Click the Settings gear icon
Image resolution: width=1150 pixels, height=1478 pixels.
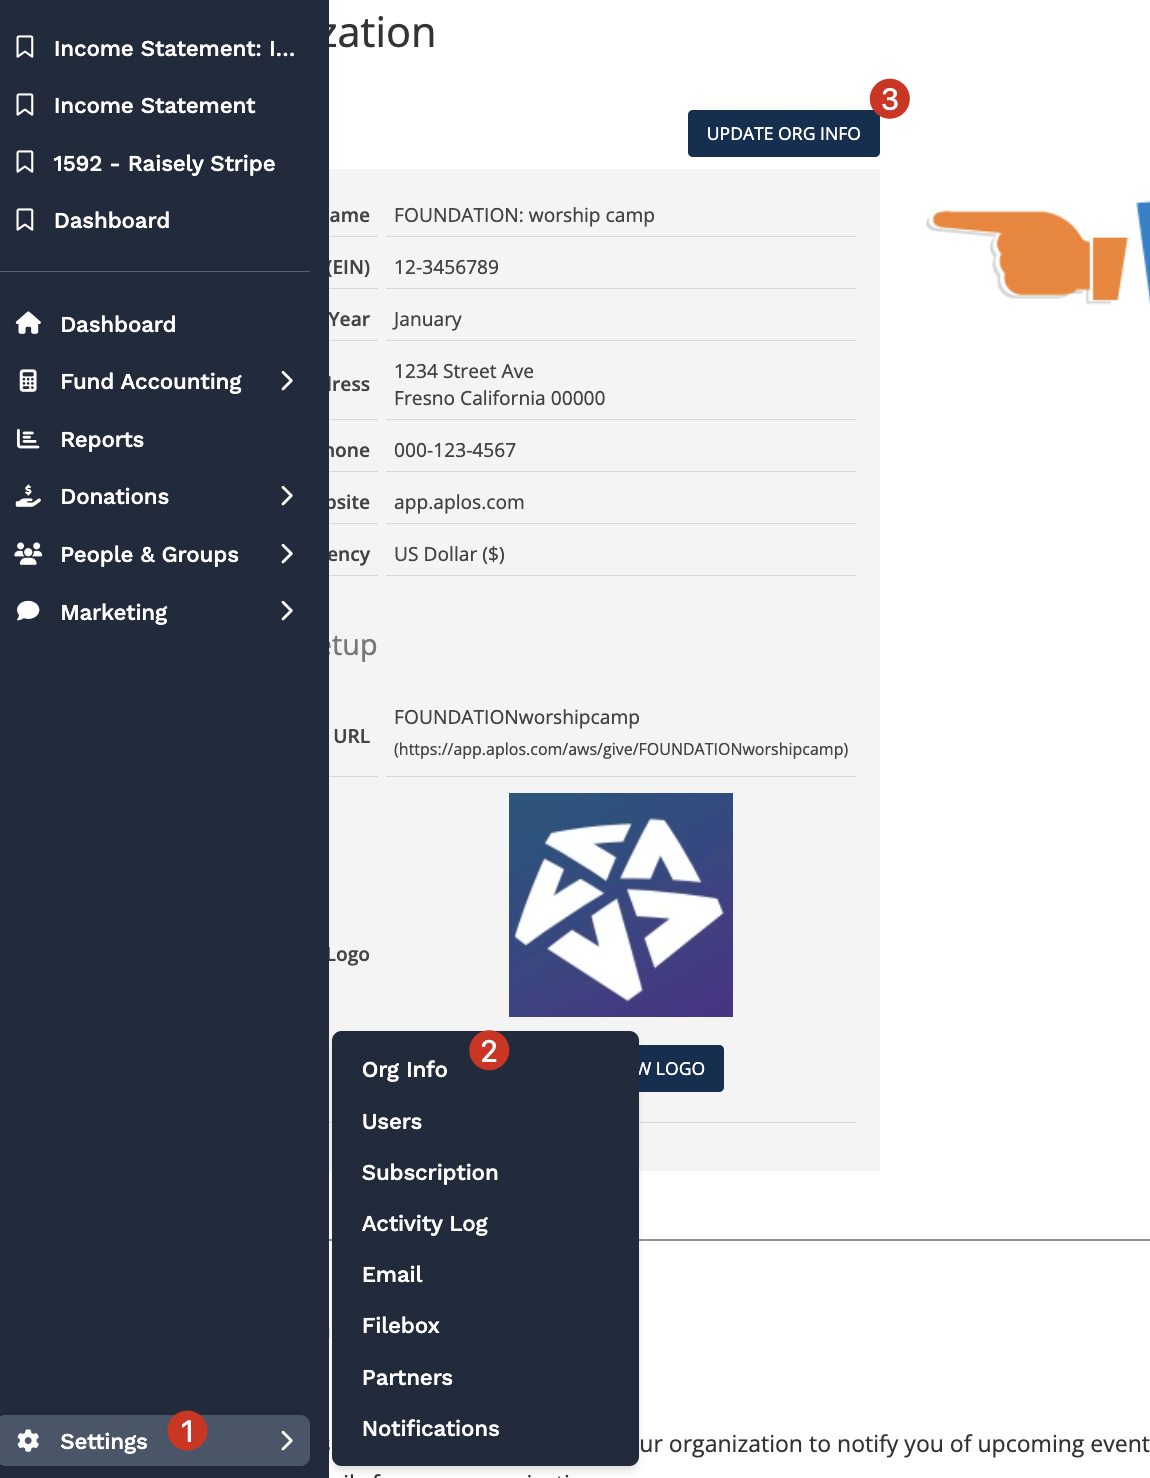28,1440
